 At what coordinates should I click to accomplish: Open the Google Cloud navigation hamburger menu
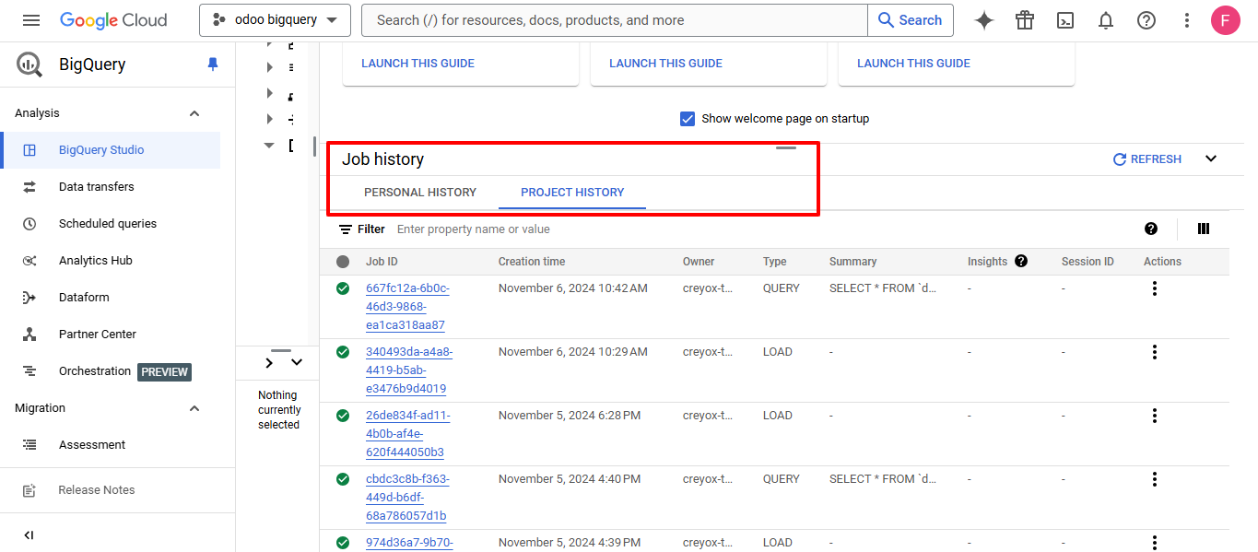tap(31, 20)
